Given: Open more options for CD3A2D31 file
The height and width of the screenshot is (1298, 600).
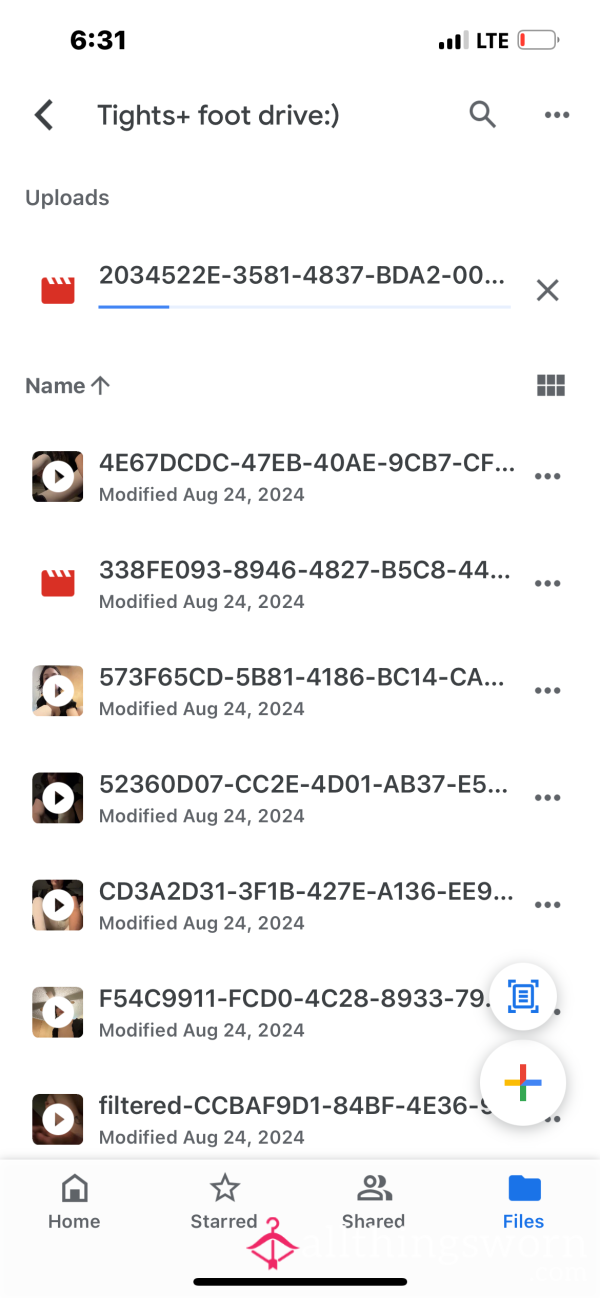Looking at the screenshot, I should pos(548,905).
